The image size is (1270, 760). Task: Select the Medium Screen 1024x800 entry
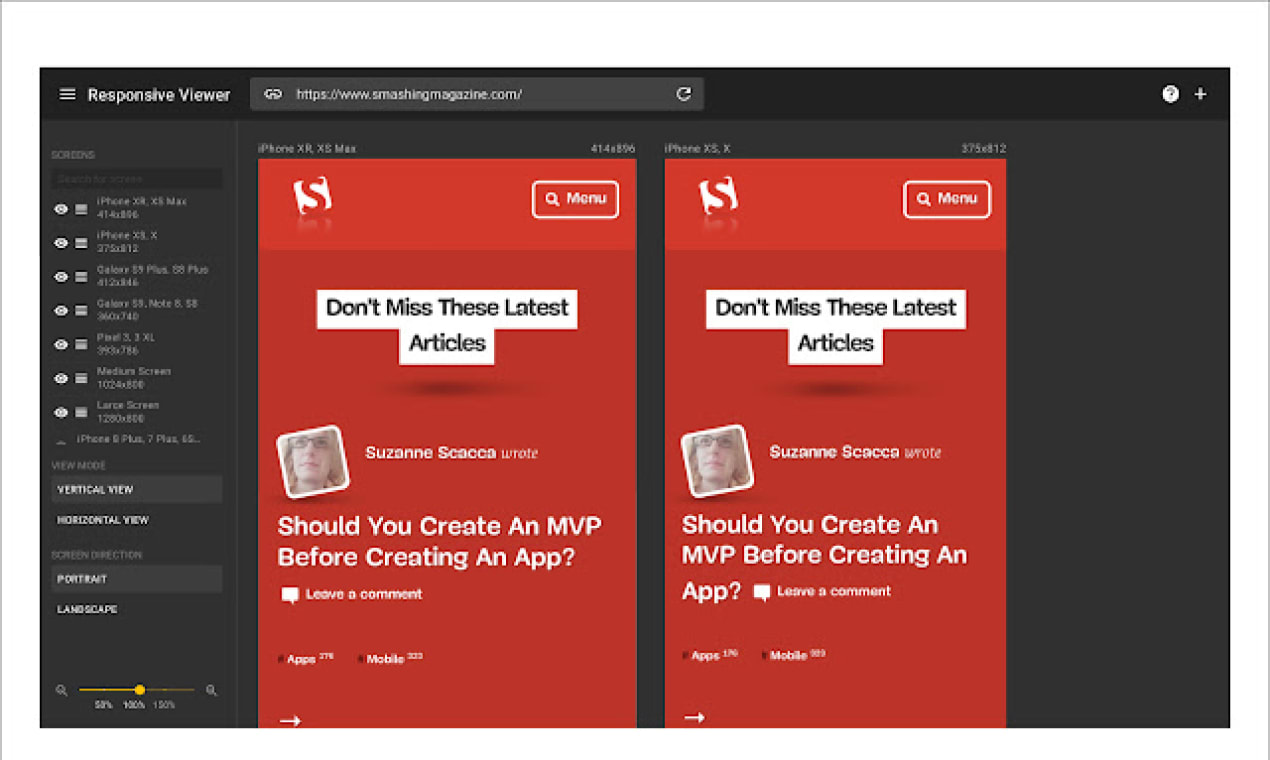coord(134,378)
